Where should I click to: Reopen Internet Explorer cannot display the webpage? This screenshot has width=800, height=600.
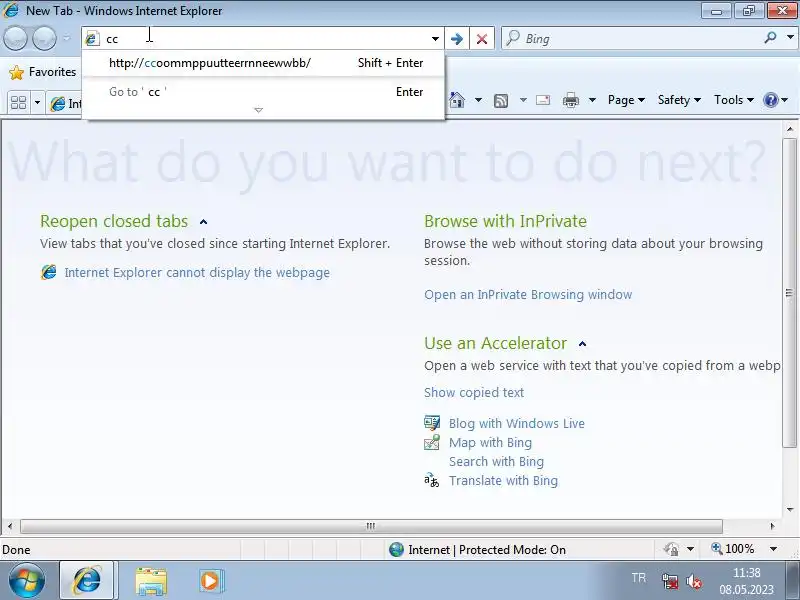pyautogui.click(x=197, y=272)
